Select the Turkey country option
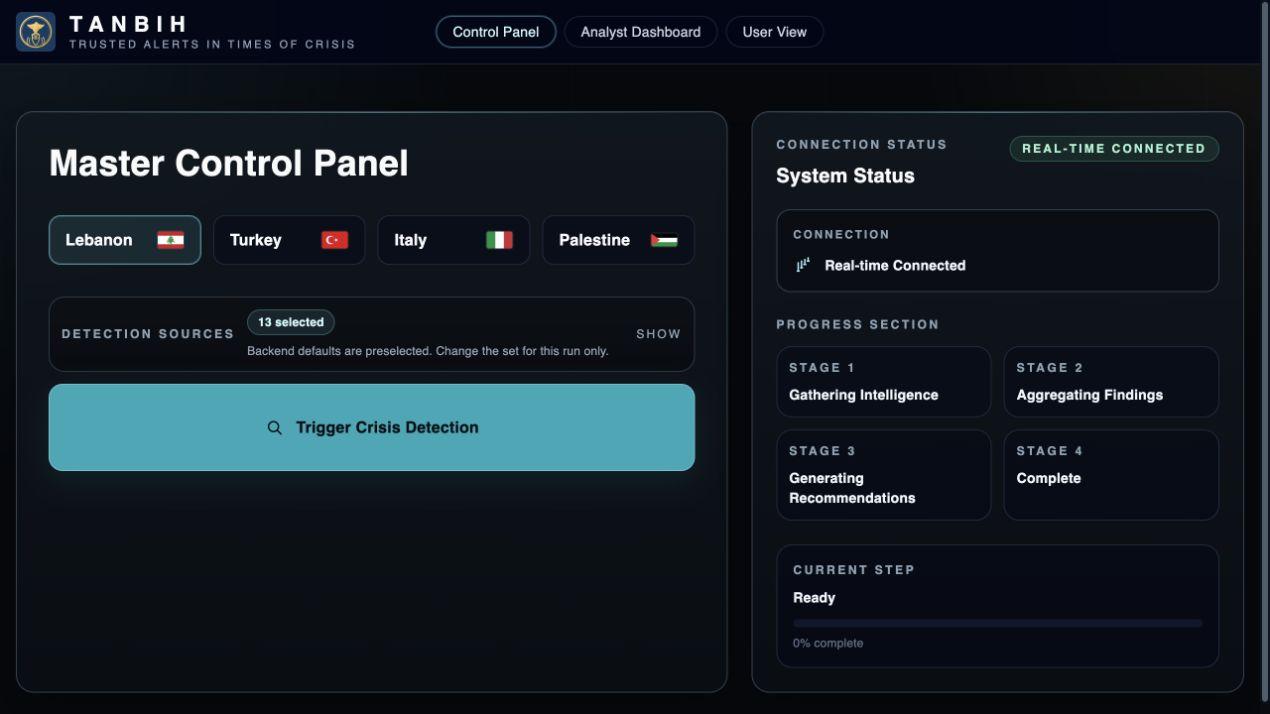 point(289,240)
